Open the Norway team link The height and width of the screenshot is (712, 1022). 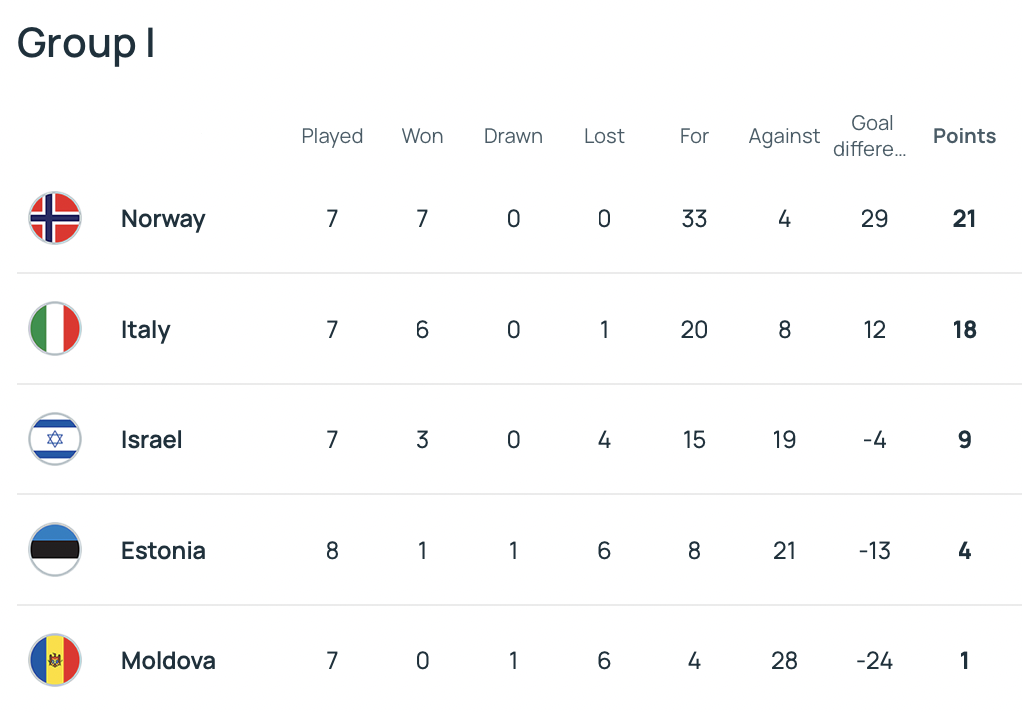(163, 219)
